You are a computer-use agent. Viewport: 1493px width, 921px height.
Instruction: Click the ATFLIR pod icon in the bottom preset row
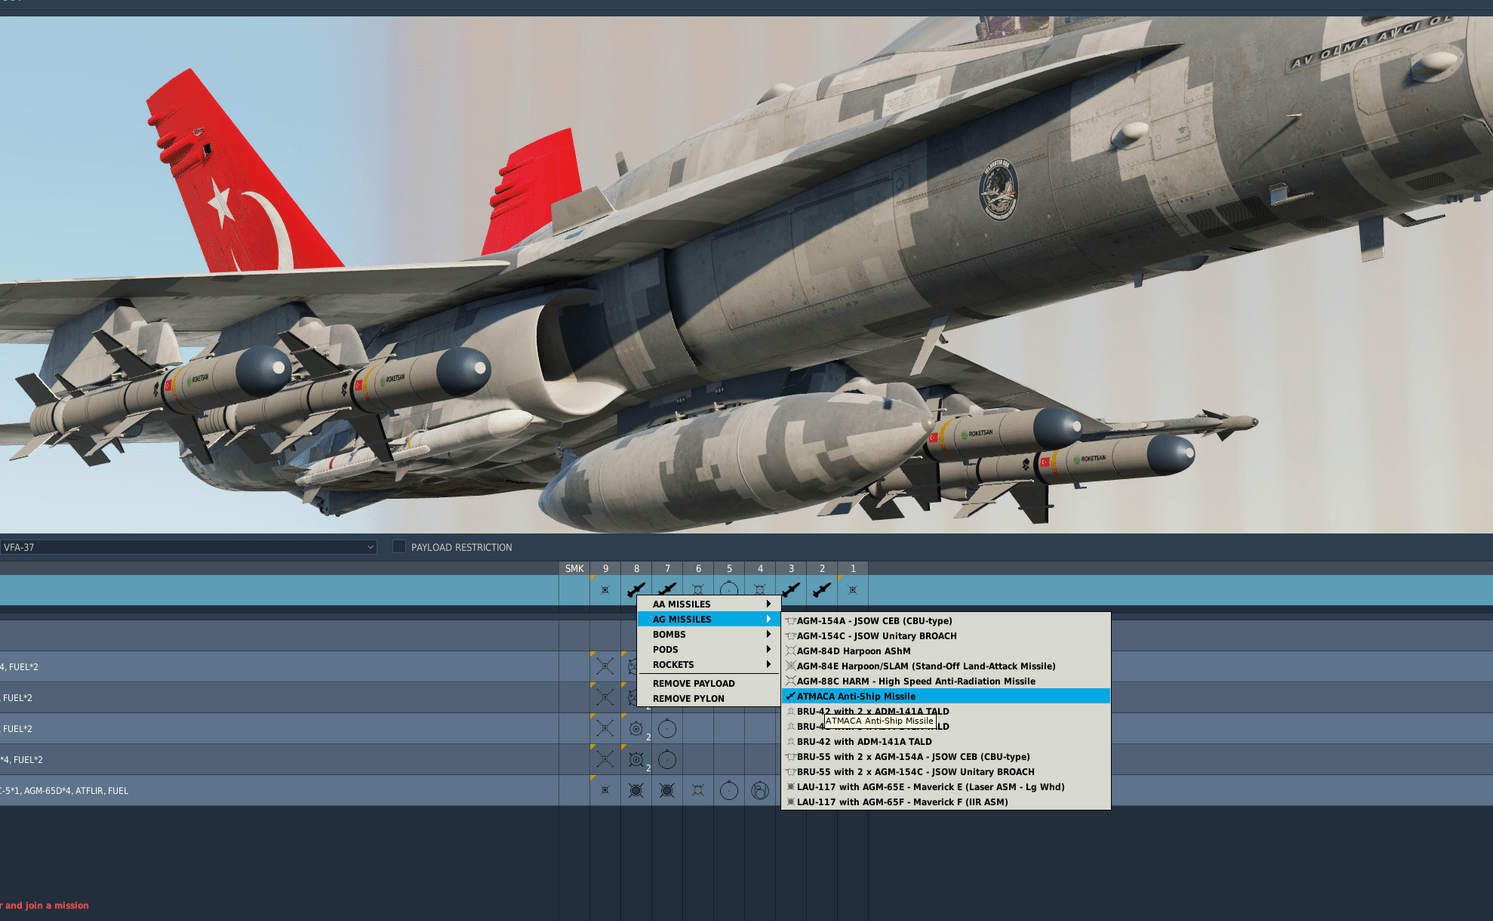[x=760, y=791]
